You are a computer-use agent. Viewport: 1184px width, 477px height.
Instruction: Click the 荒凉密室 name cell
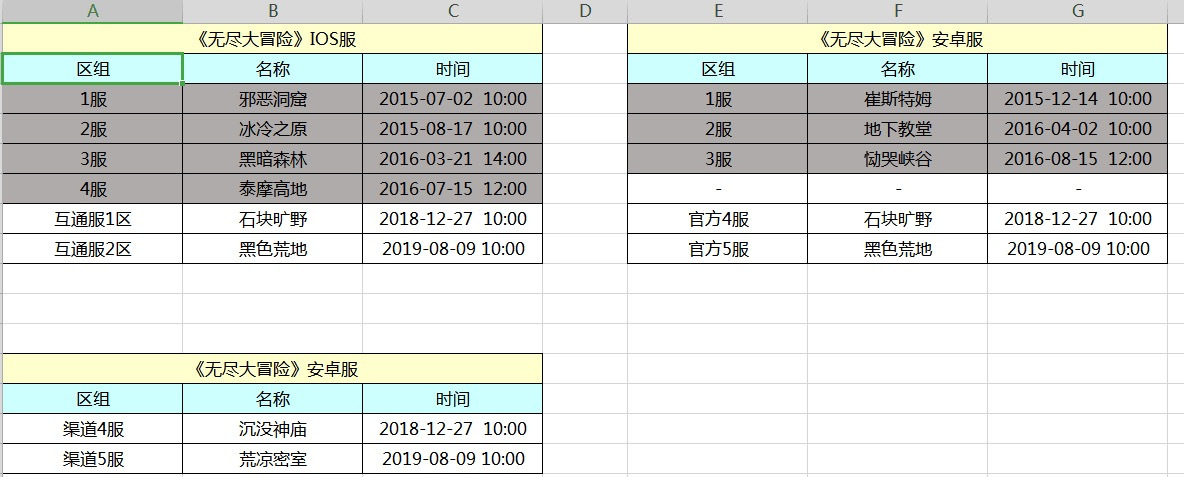(x=273, y=459)
